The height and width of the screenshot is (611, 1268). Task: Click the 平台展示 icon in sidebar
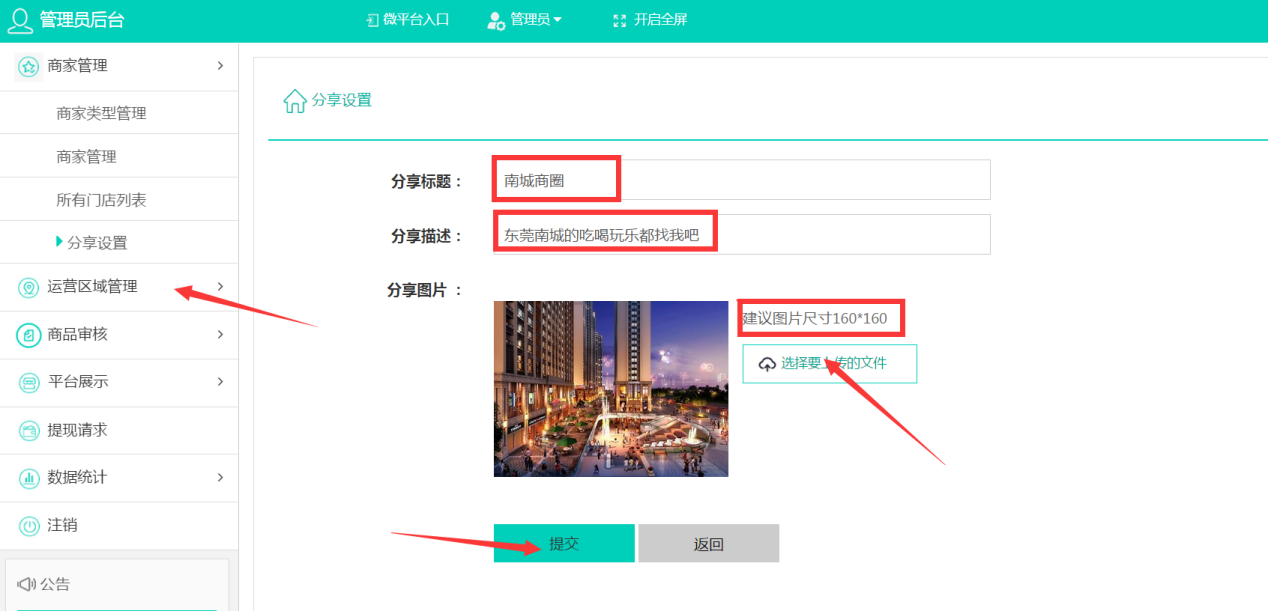point(29,382)
